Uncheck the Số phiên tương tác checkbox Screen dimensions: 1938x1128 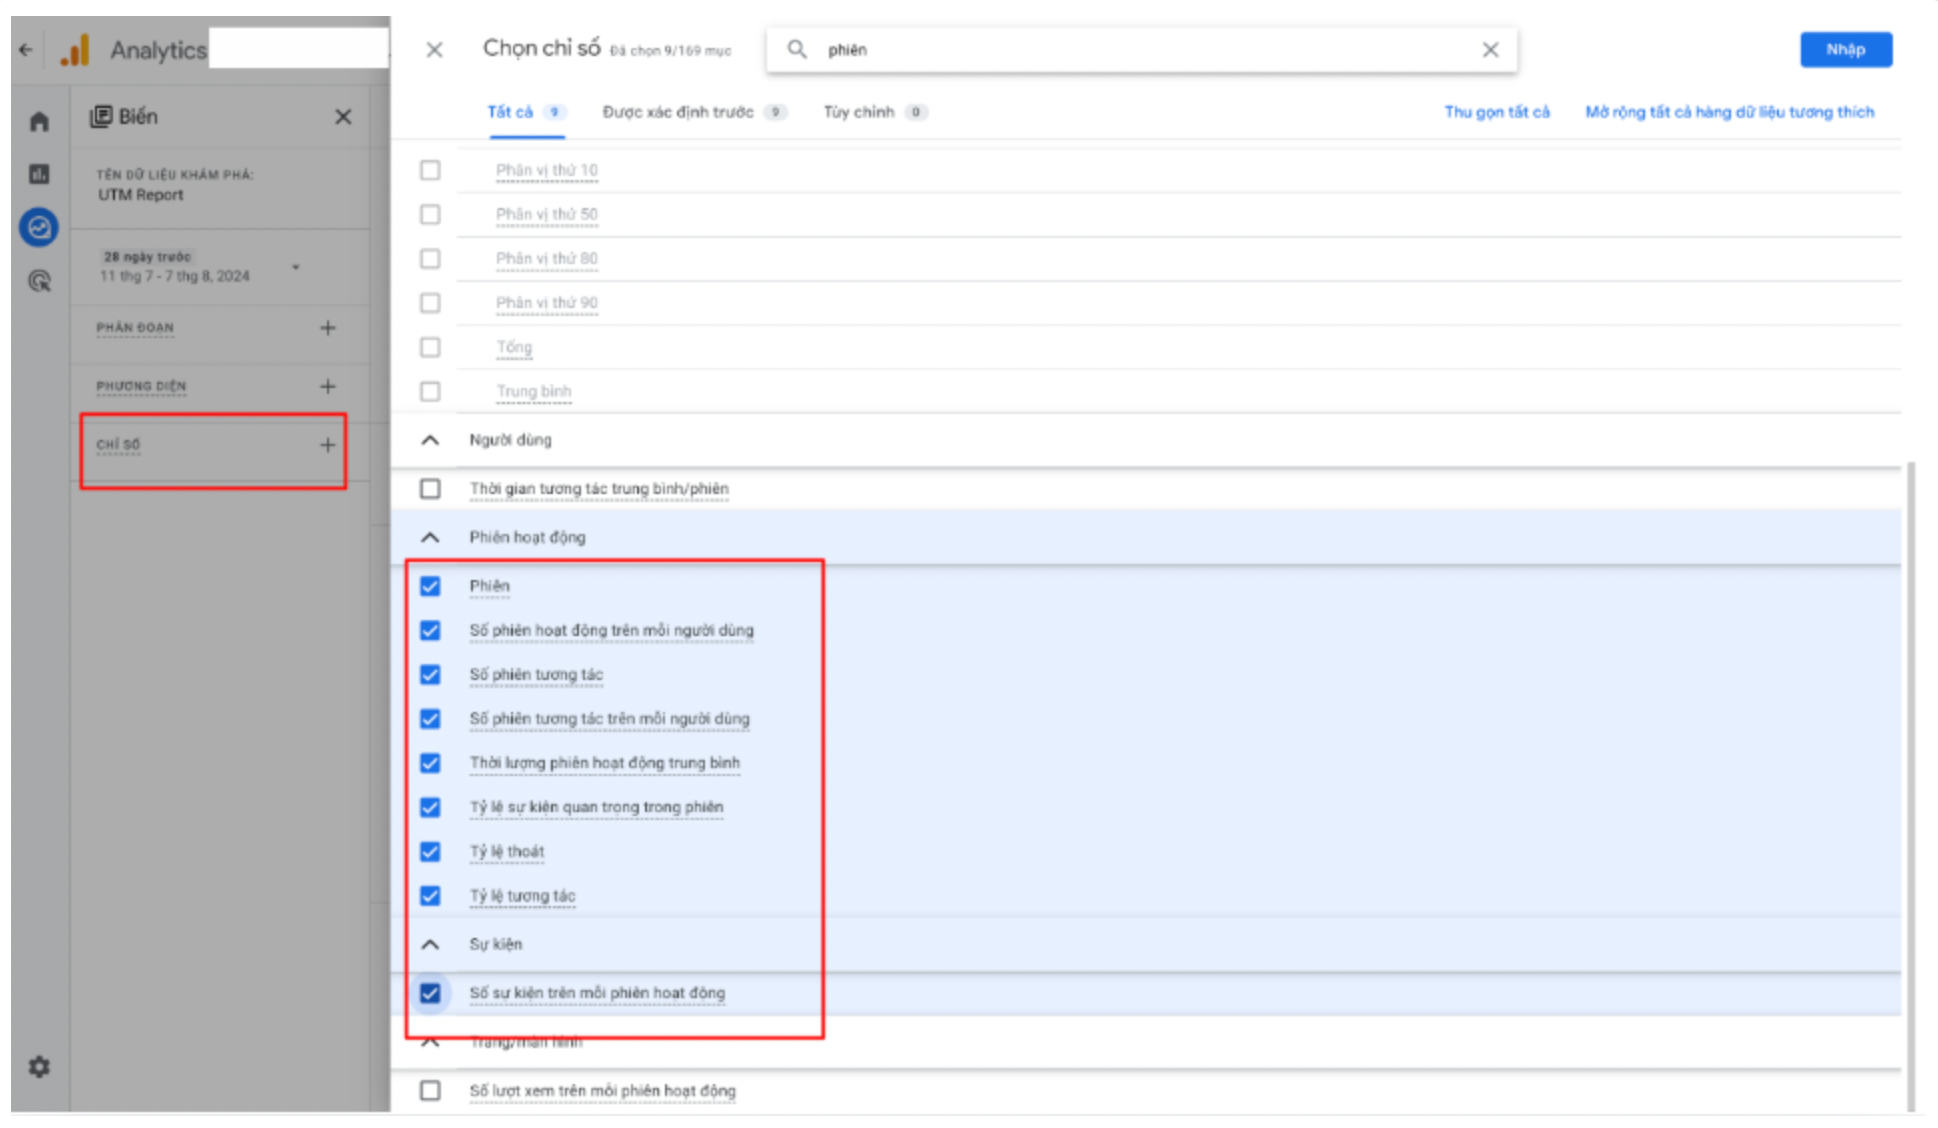(430, 675)
